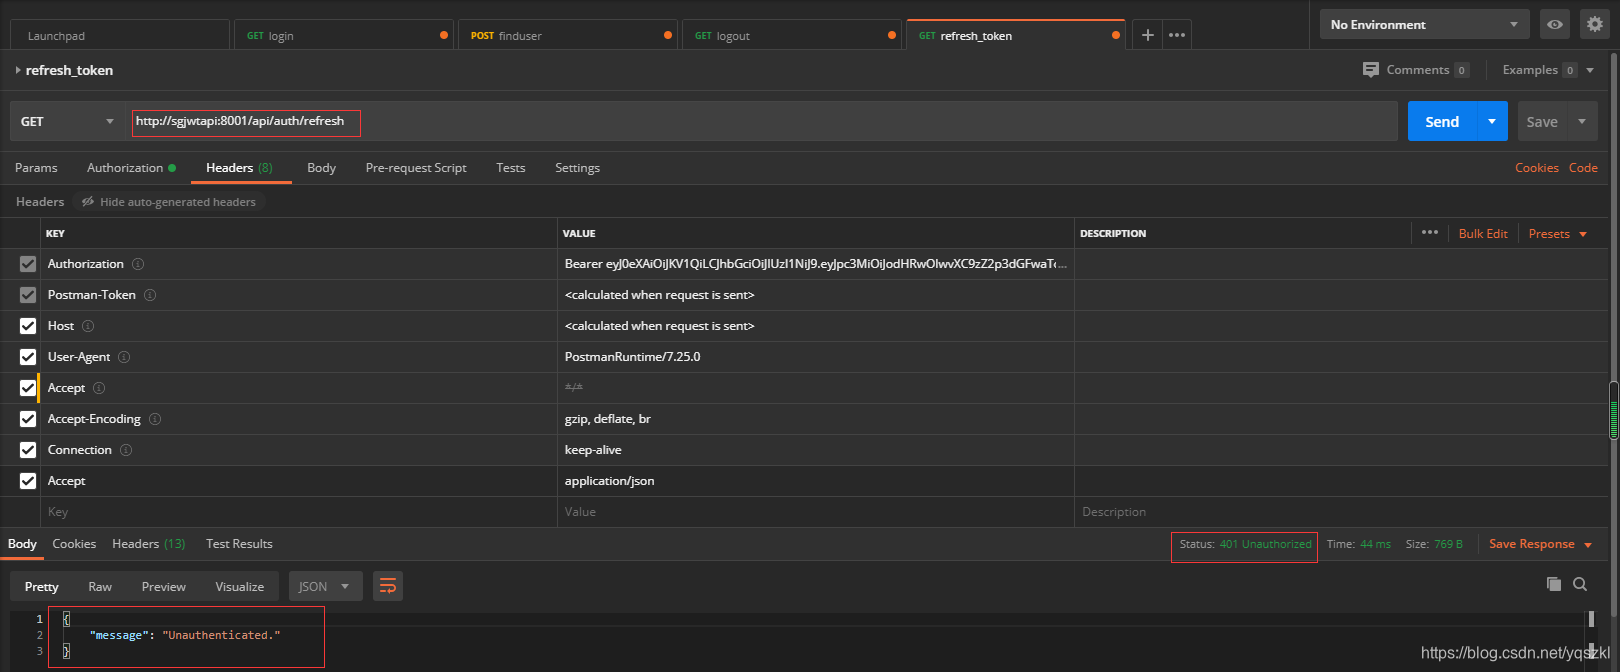Select Preview response view
Screen dimensions: 1620x672
point(164,587)
